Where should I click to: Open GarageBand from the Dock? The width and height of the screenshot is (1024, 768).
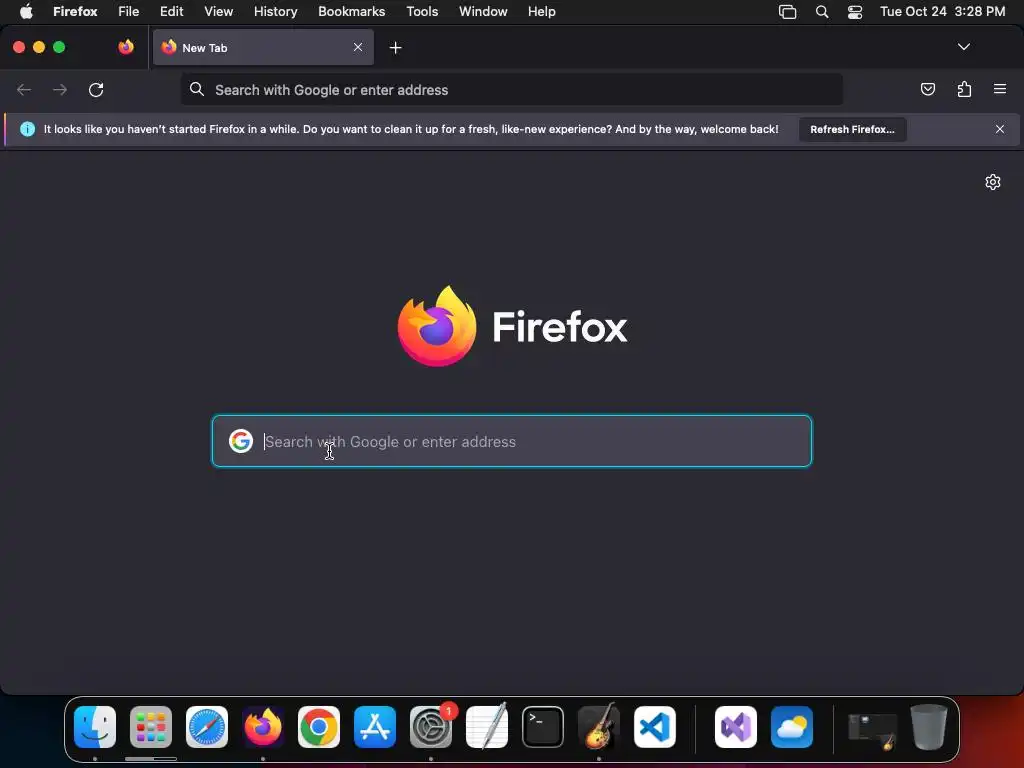click(599, 727)
